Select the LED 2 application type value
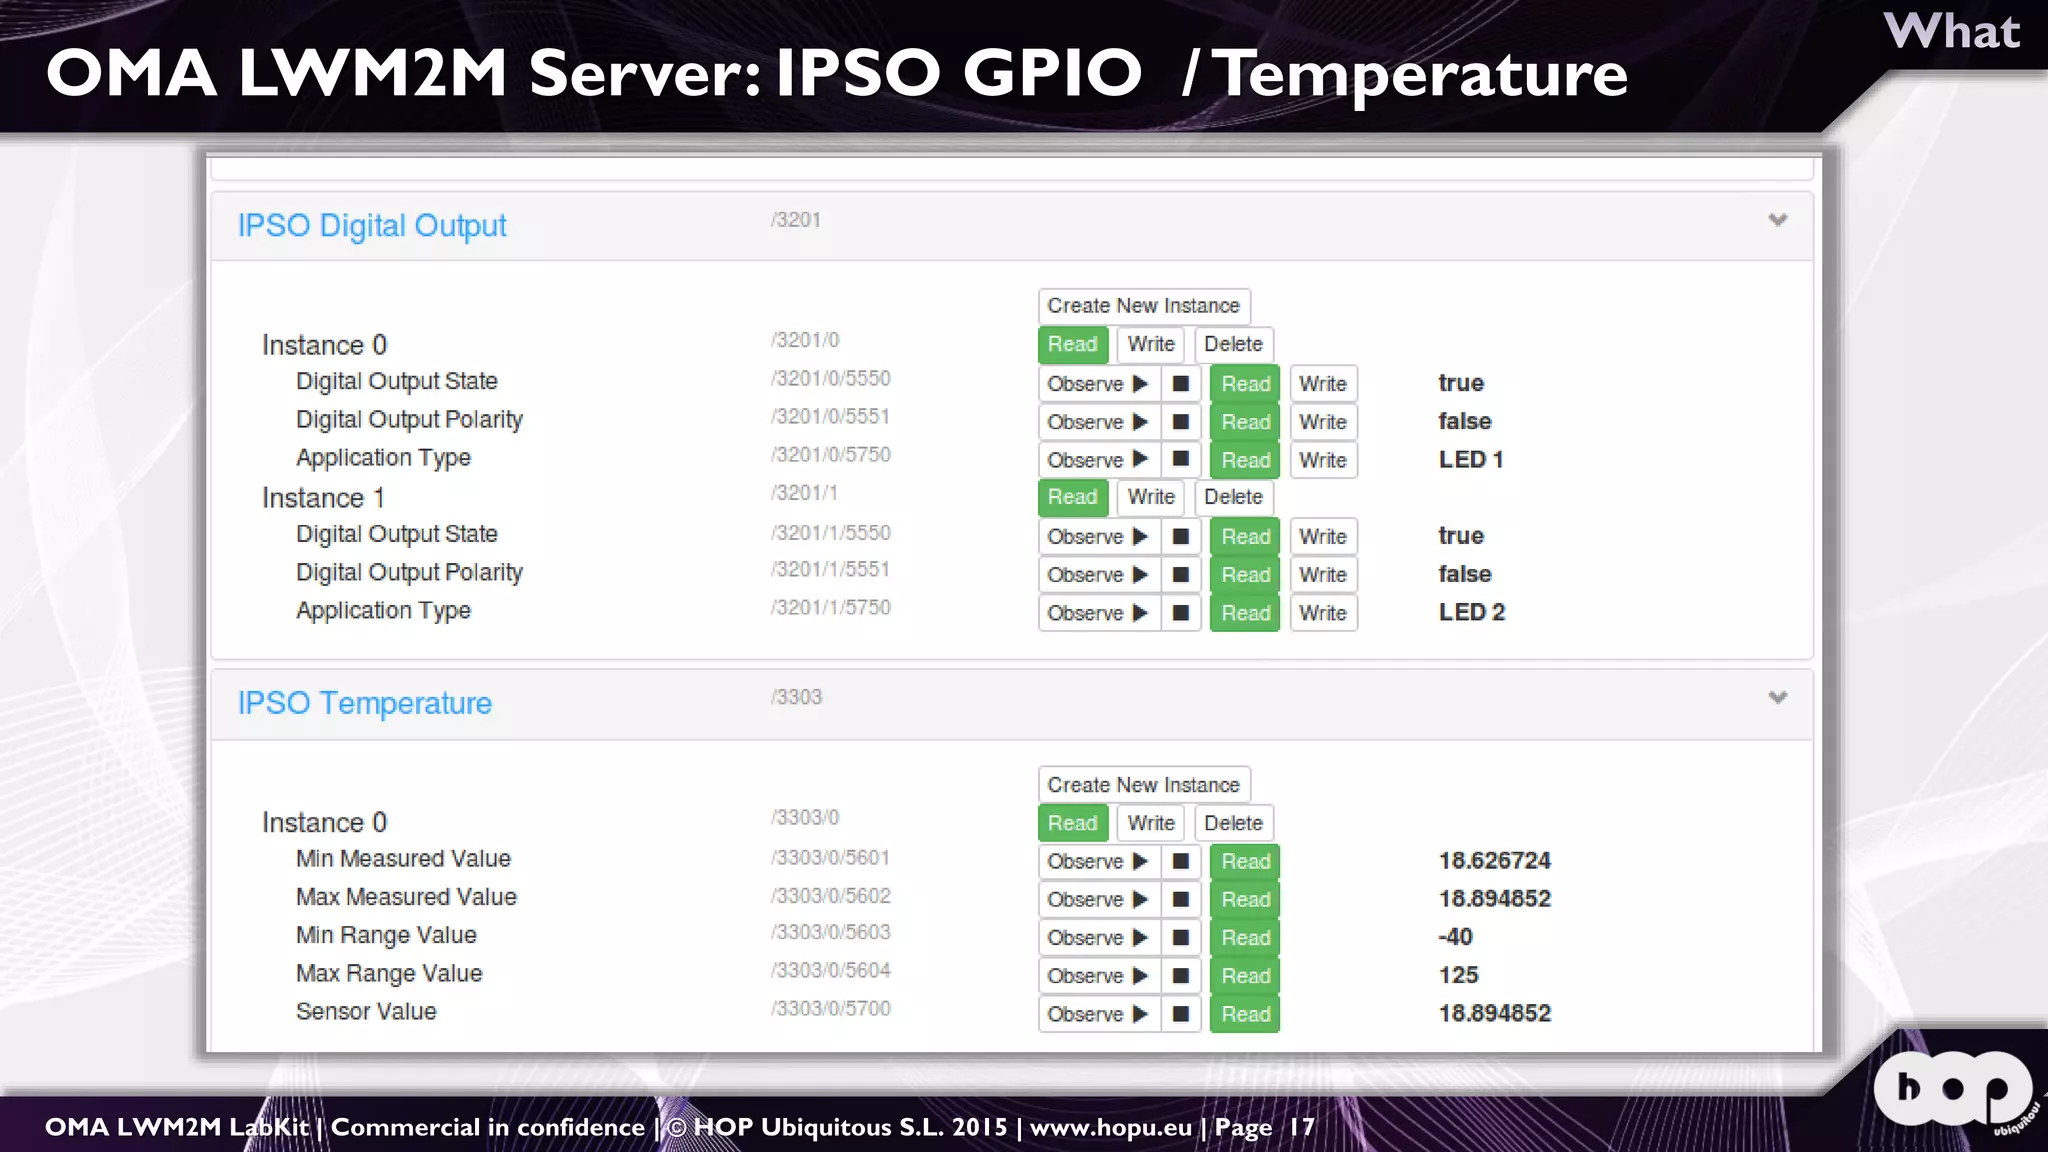 coord(1472,612)
